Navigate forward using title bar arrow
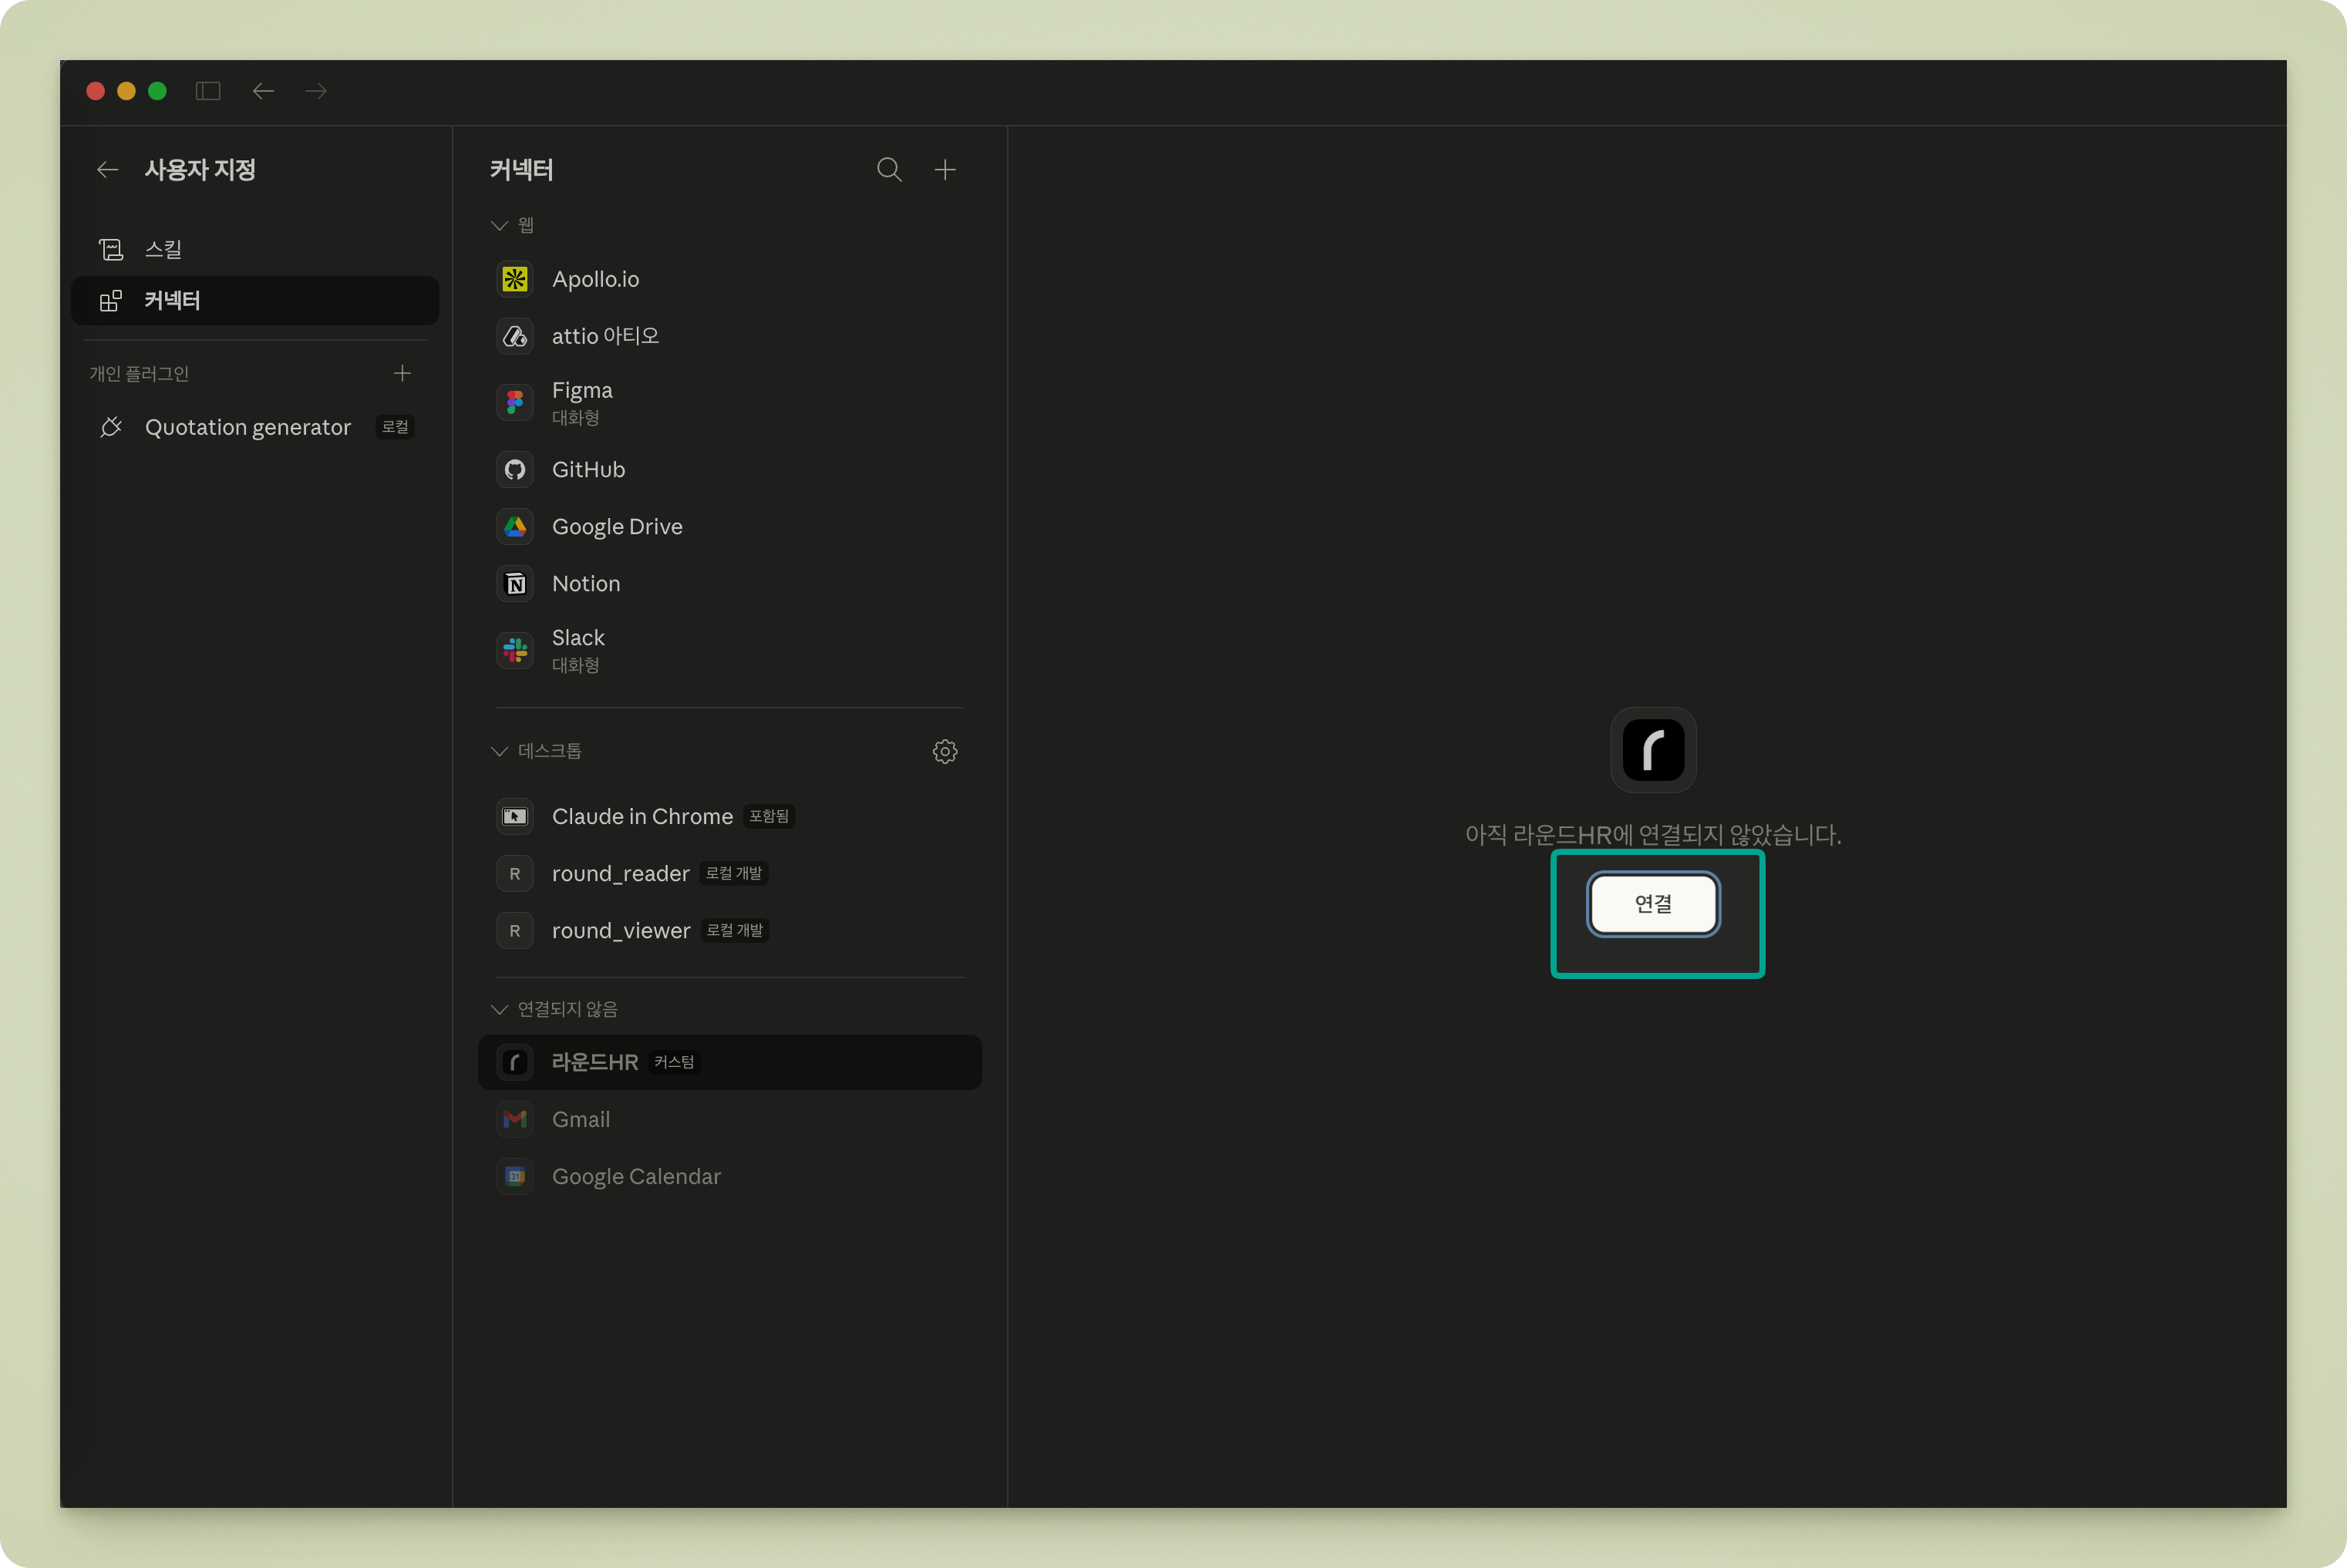 316,91
